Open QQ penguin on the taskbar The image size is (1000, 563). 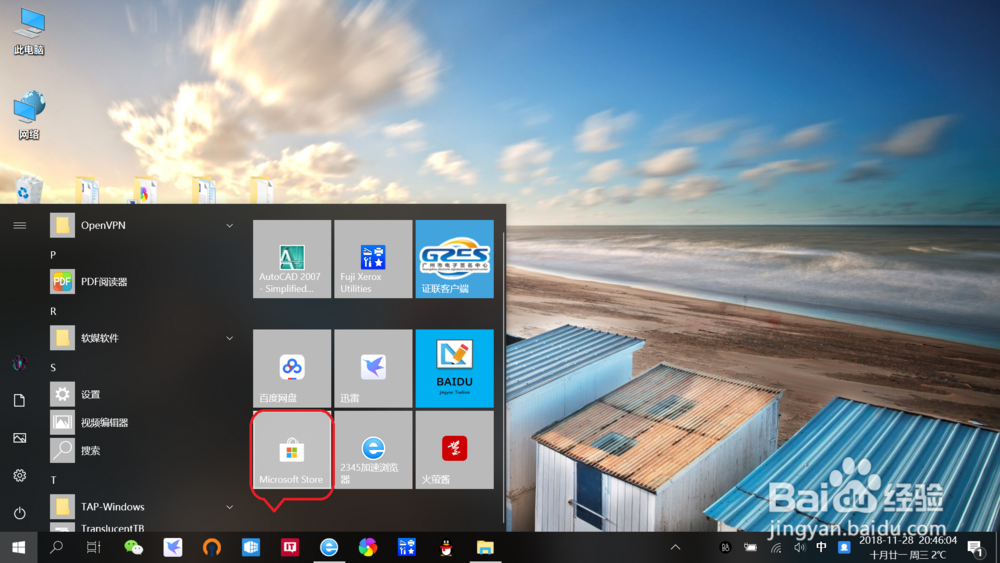click(446, 547)
